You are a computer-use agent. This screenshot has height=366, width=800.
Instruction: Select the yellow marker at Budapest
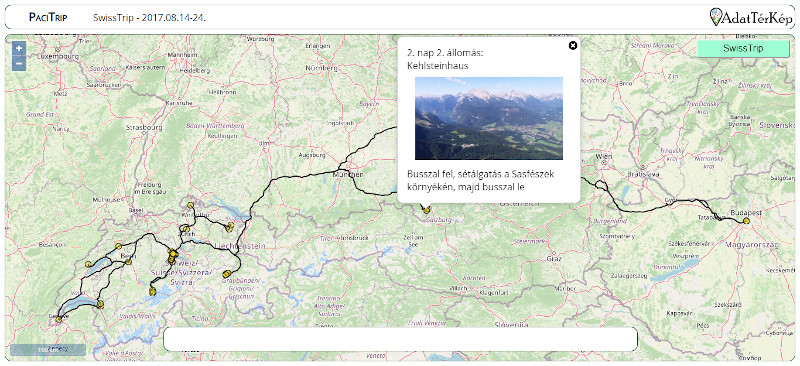click(x=746, y=221)
